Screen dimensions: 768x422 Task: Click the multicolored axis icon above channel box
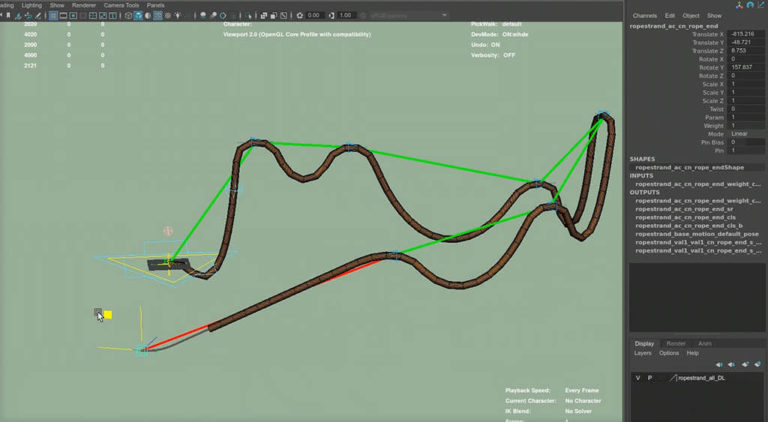(x=739, y=5)
